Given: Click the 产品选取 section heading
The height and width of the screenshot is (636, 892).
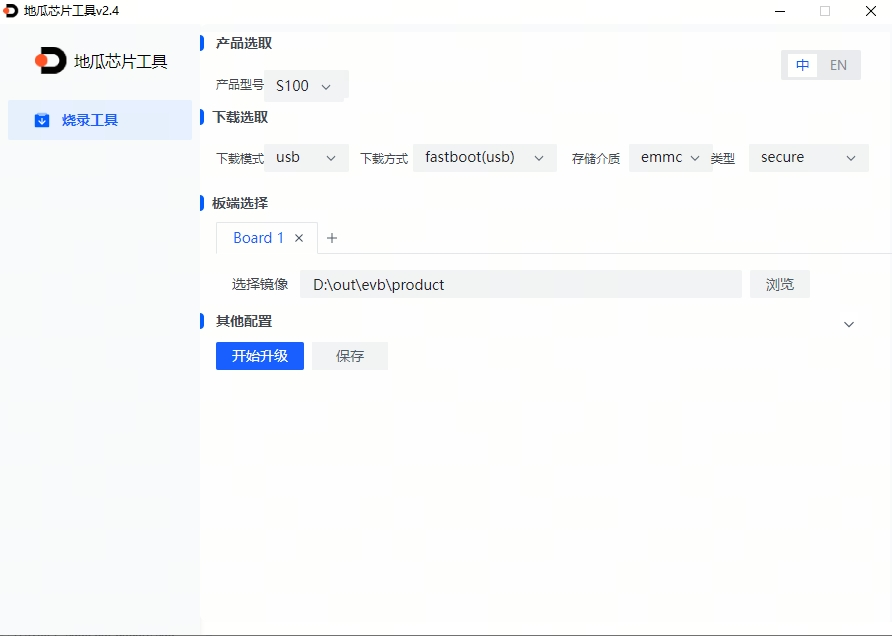Looking at the screenshot, I should coord(243,43).
